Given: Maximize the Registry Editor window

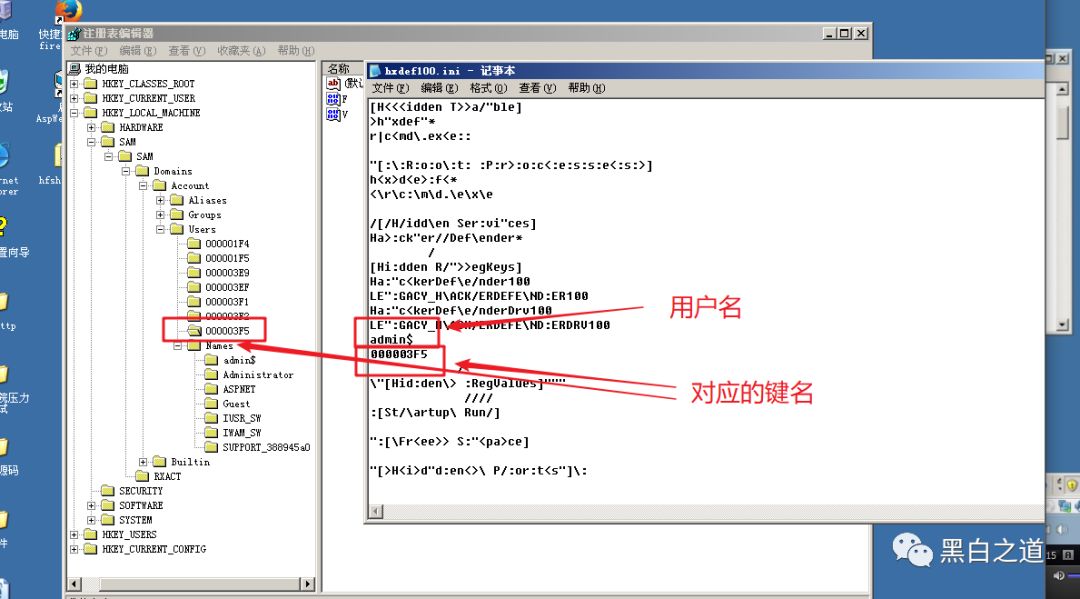Looking at the screenshot, I should [x=844, y=33].
